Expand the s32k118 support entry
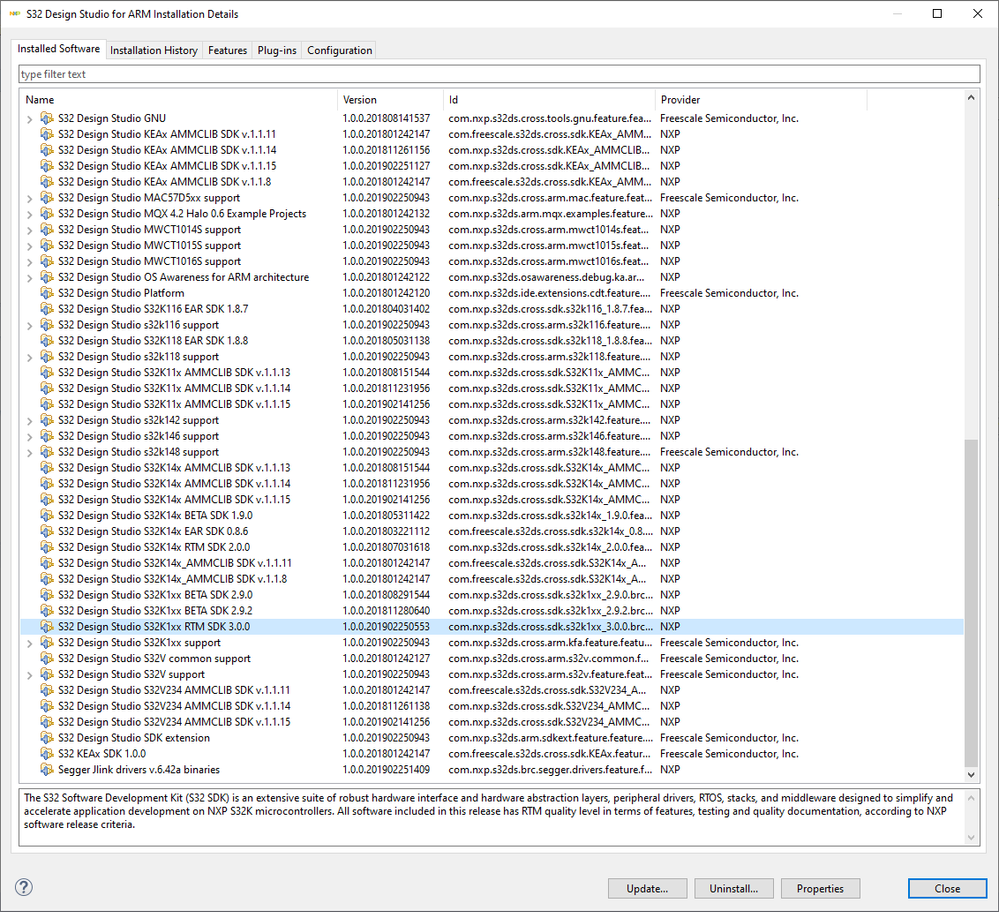Image resolution: width=999 pixels, height=912 pixels. click(x=29, y=358)
